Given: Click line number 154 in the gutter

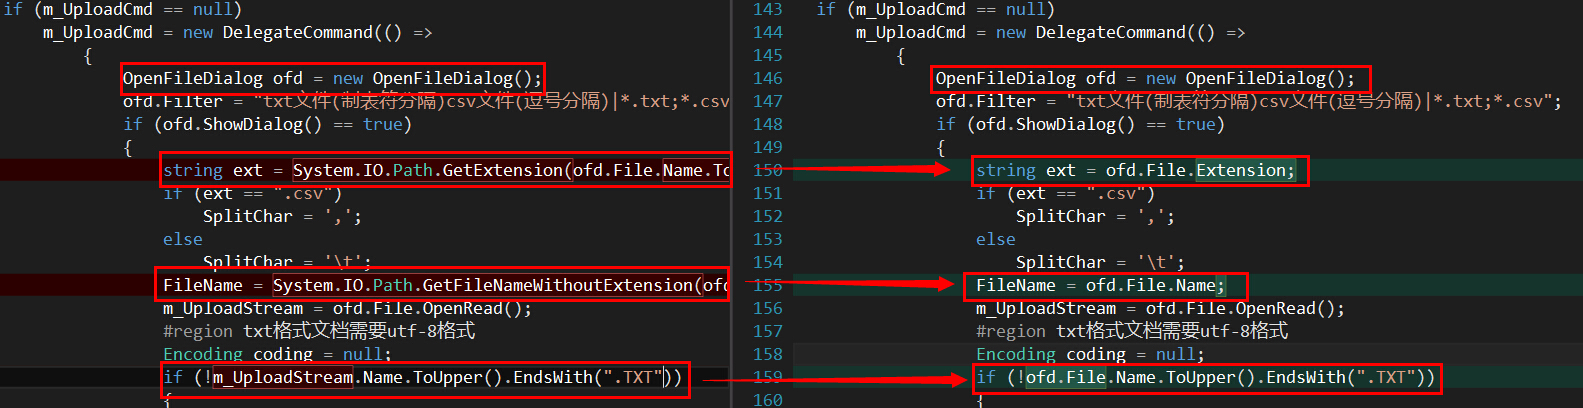Looking at the screenshot, I should [x=768, y=262].
